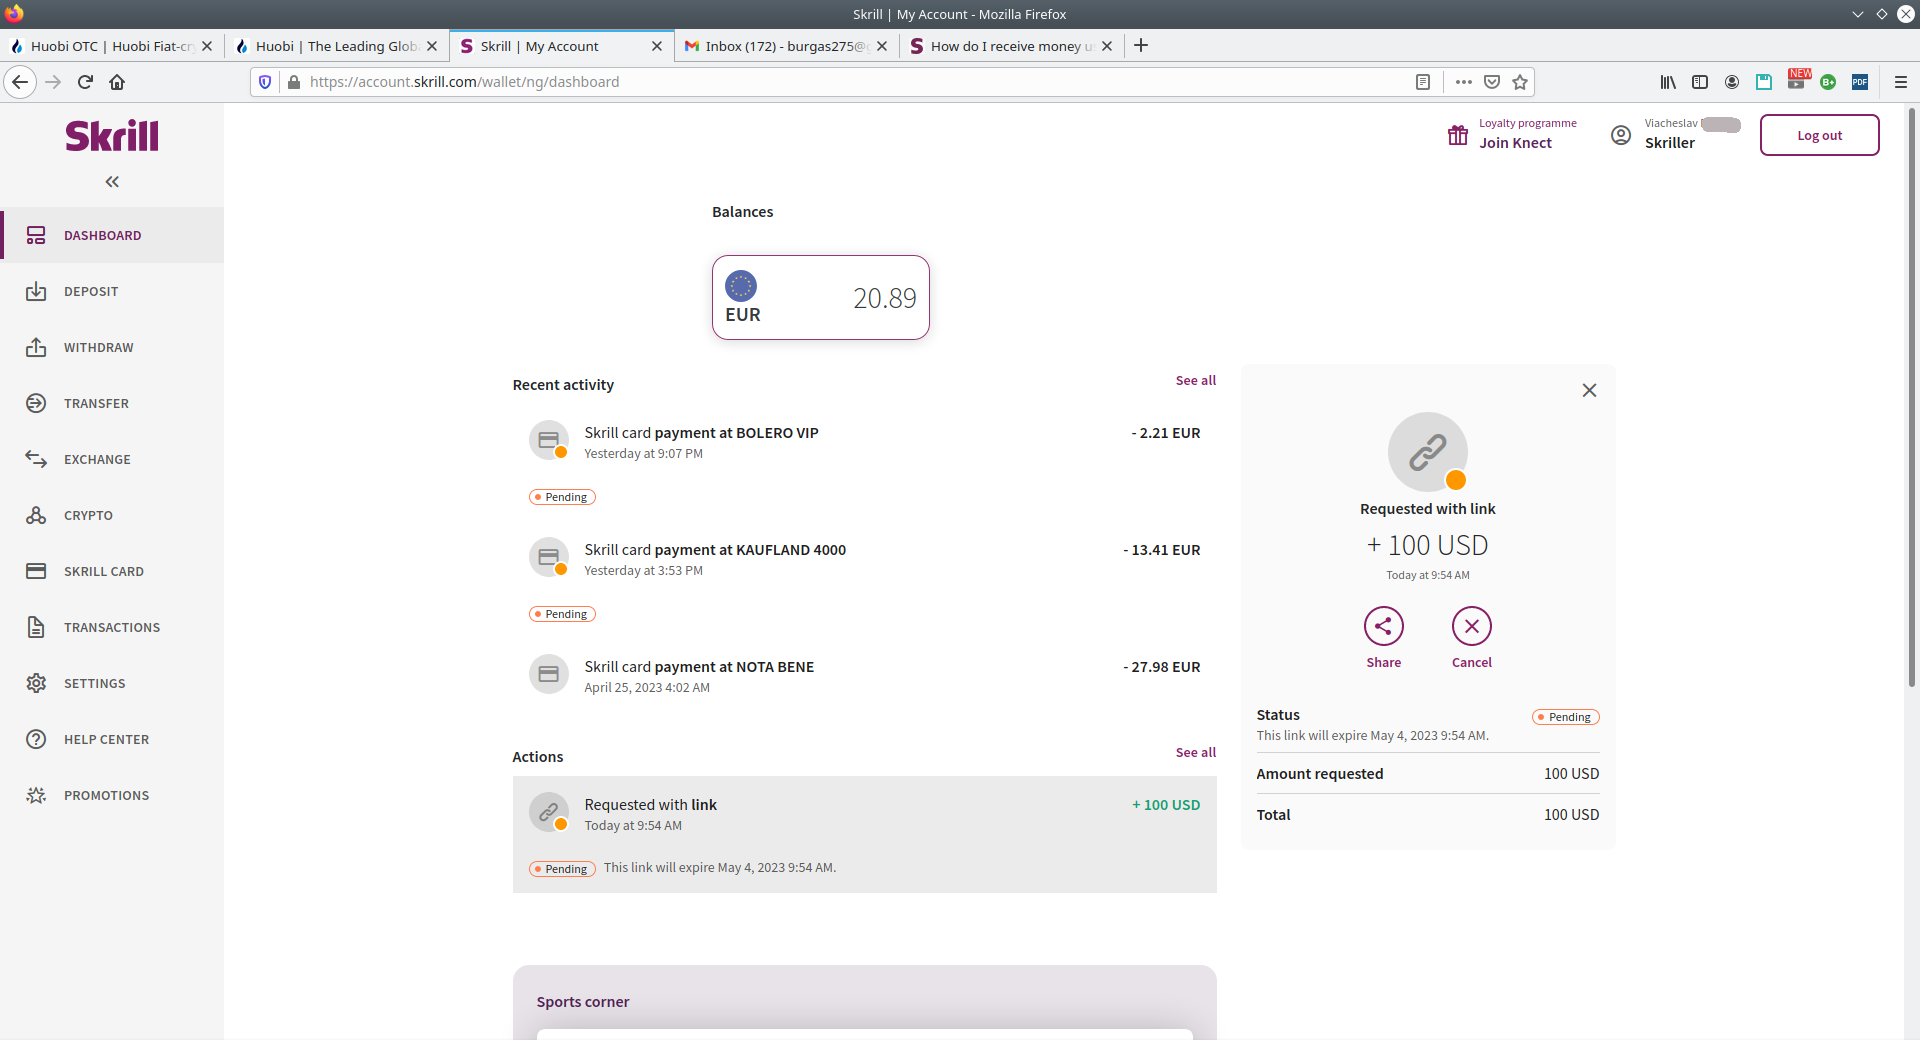This screenshot has width=1920, height=1040.
Task: Open a new browser tab
Action: click(x=1141, y=45)
